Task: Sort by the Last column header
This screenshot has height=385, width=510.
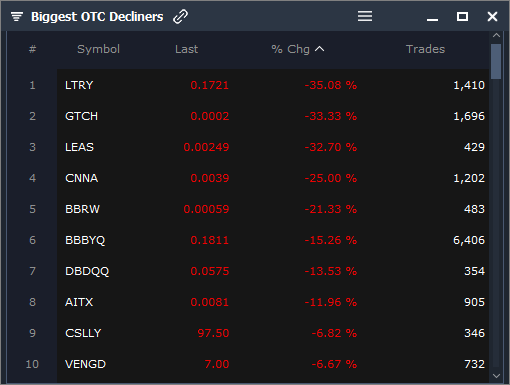Action: [x=186, y=49]
